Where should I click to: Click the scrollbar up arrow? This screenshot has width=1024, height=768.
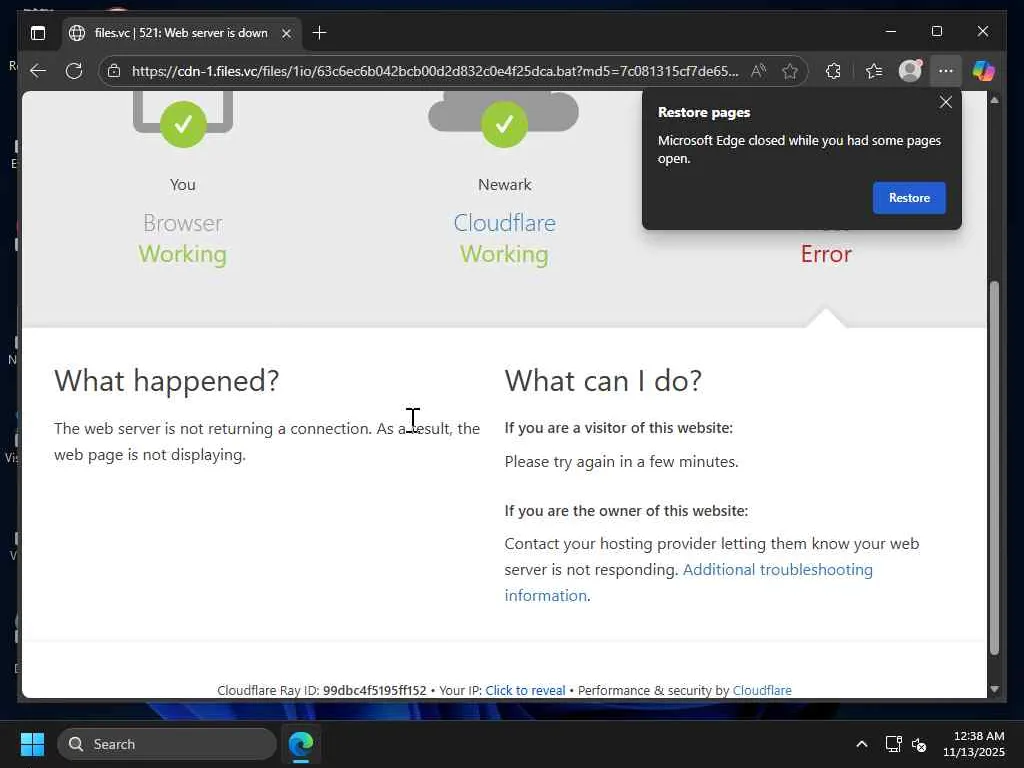[x=994, y=100]
